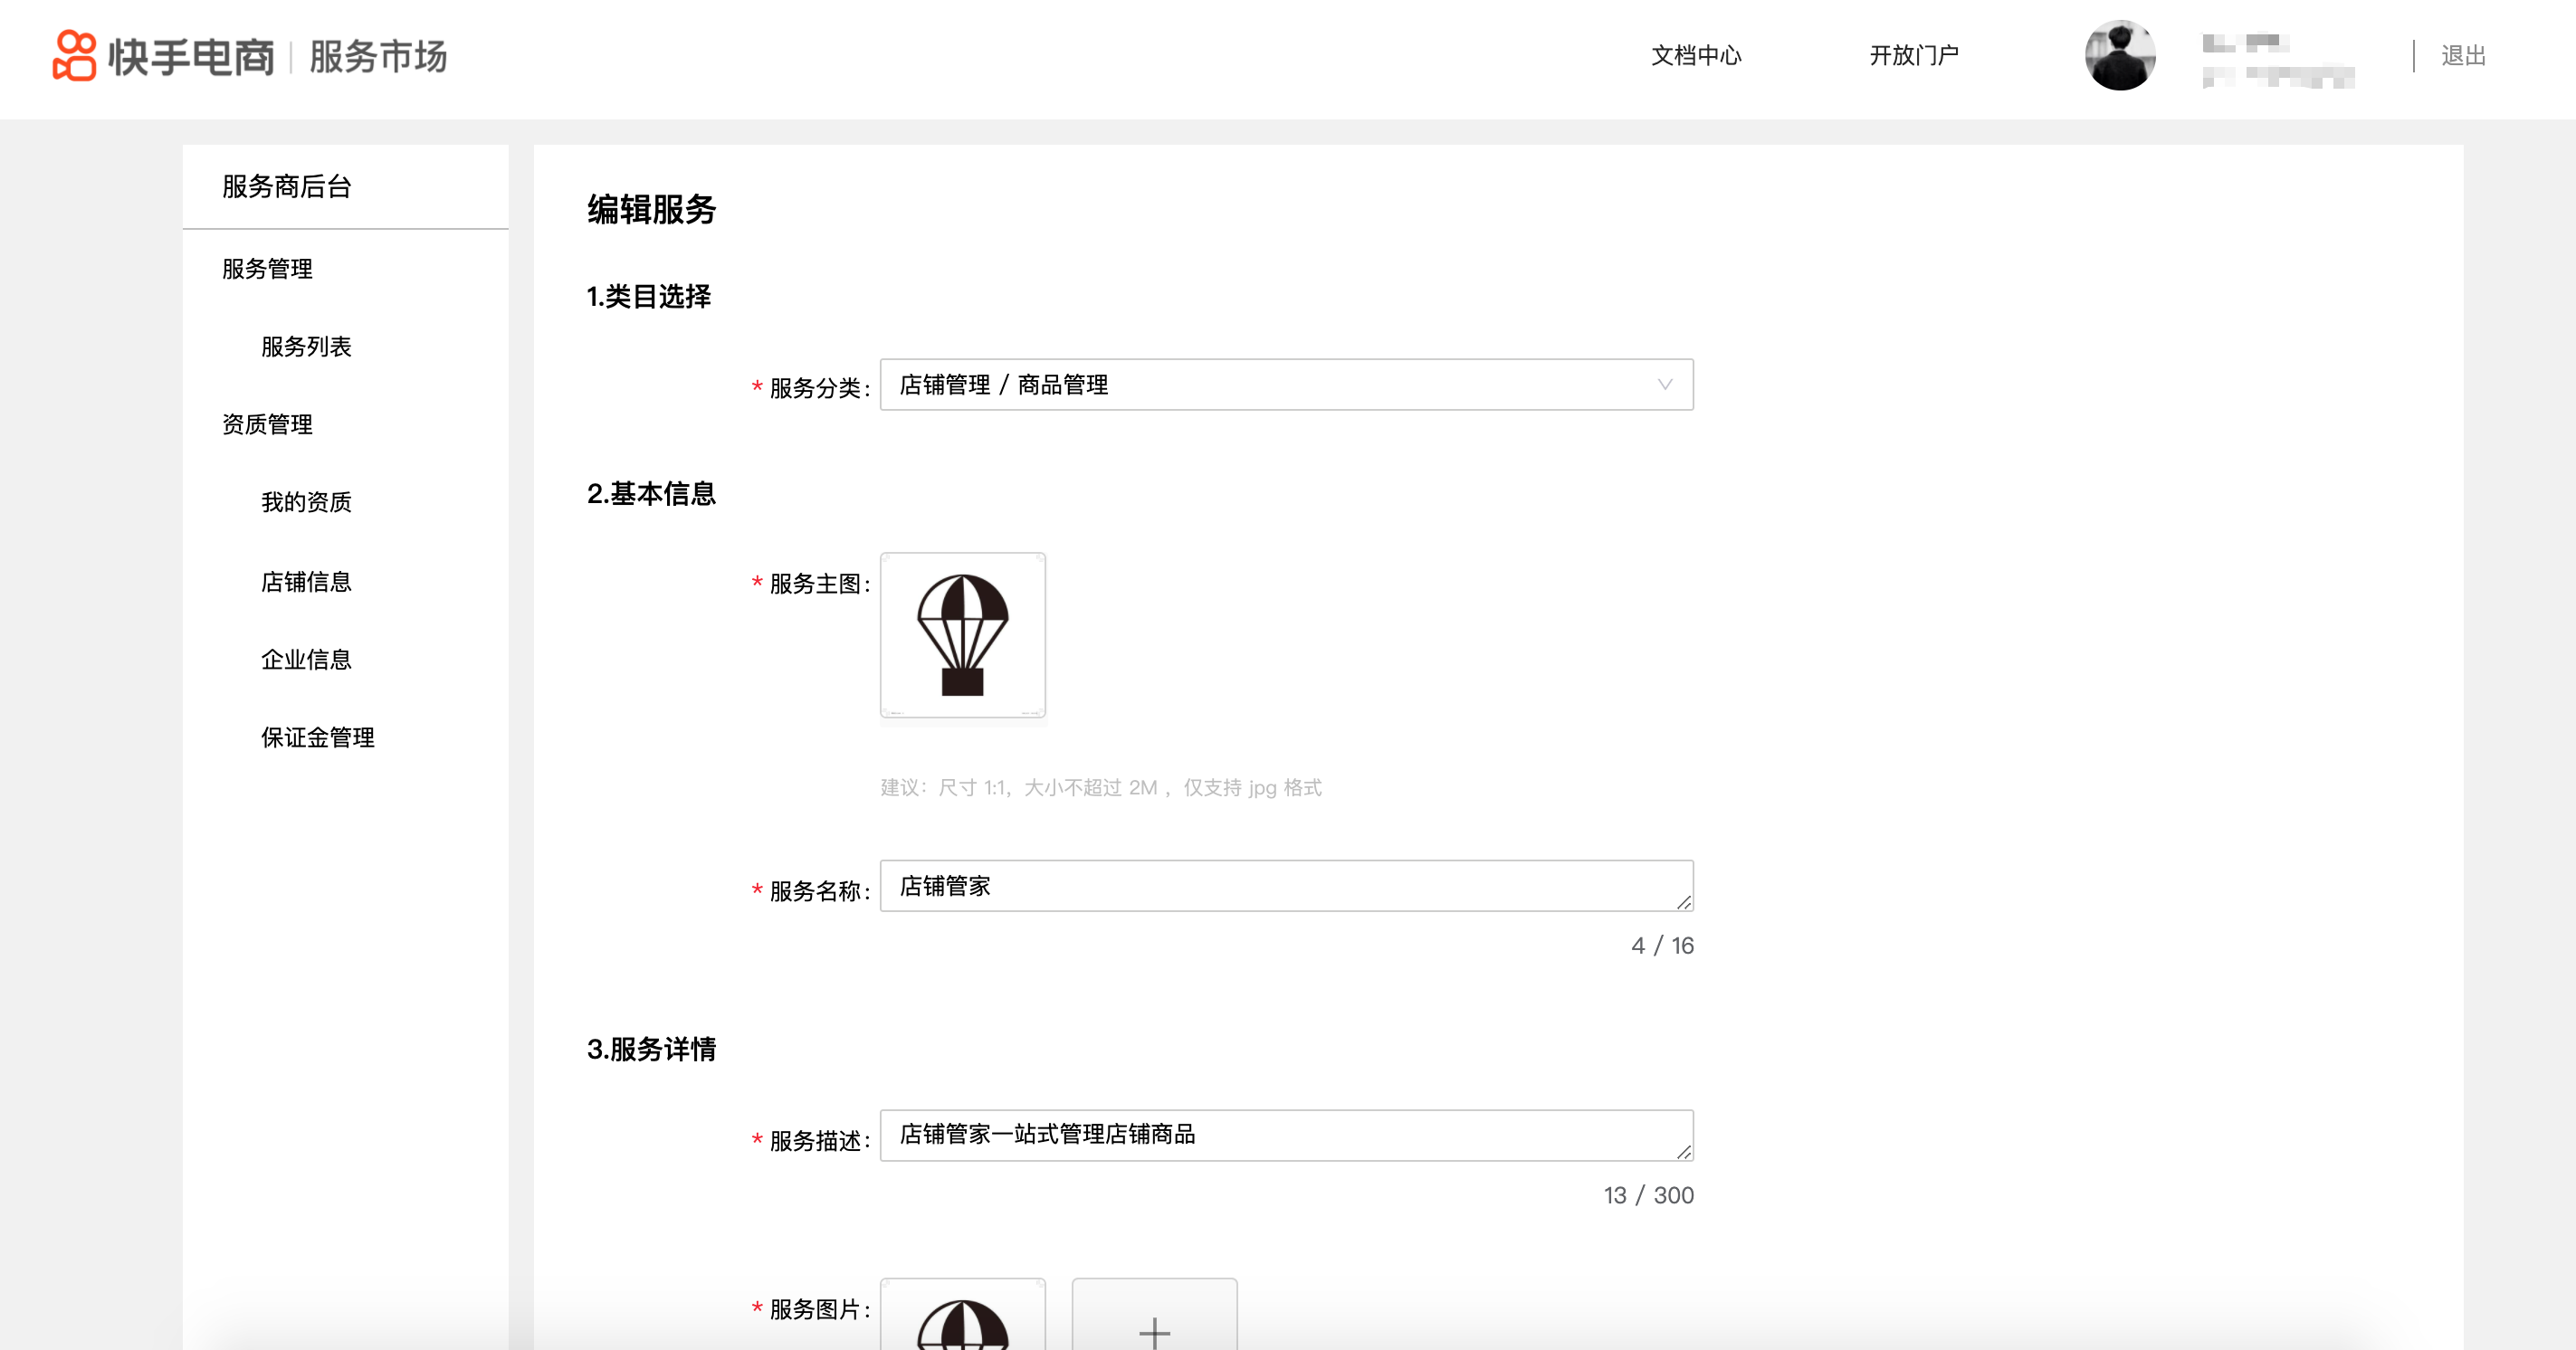Click the 3.服务详情 section heading

tap(651, 1049)
